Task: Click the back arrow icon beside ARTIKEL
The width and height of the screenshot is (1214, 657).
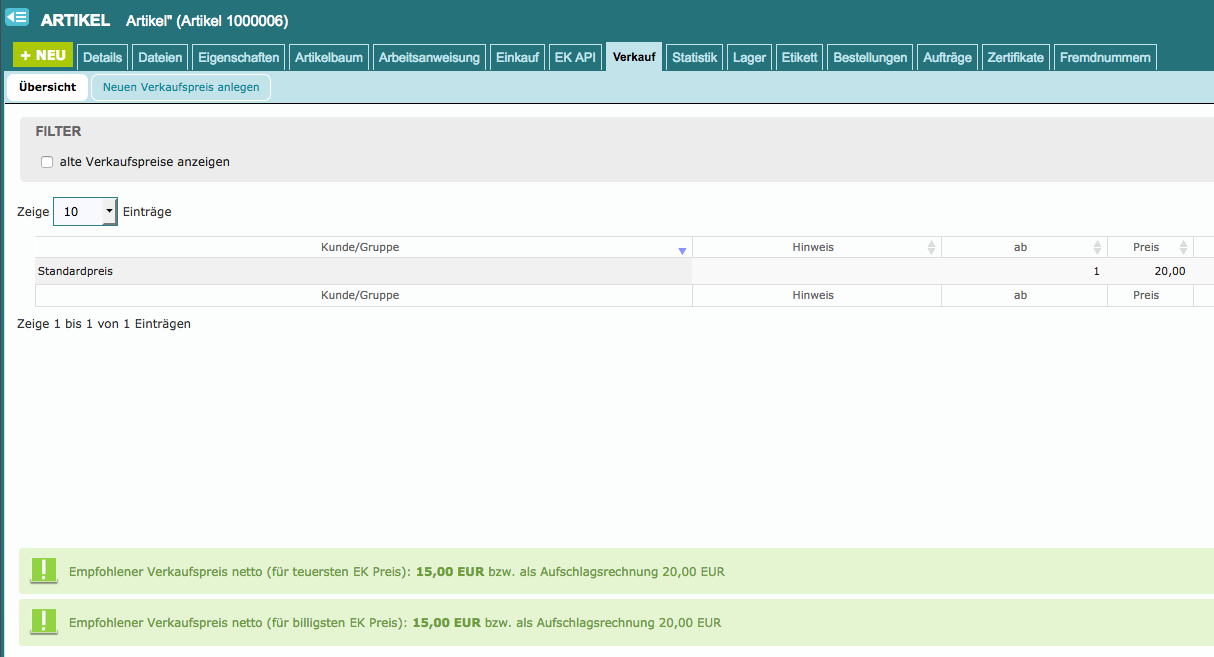Action: click(17, 17)
